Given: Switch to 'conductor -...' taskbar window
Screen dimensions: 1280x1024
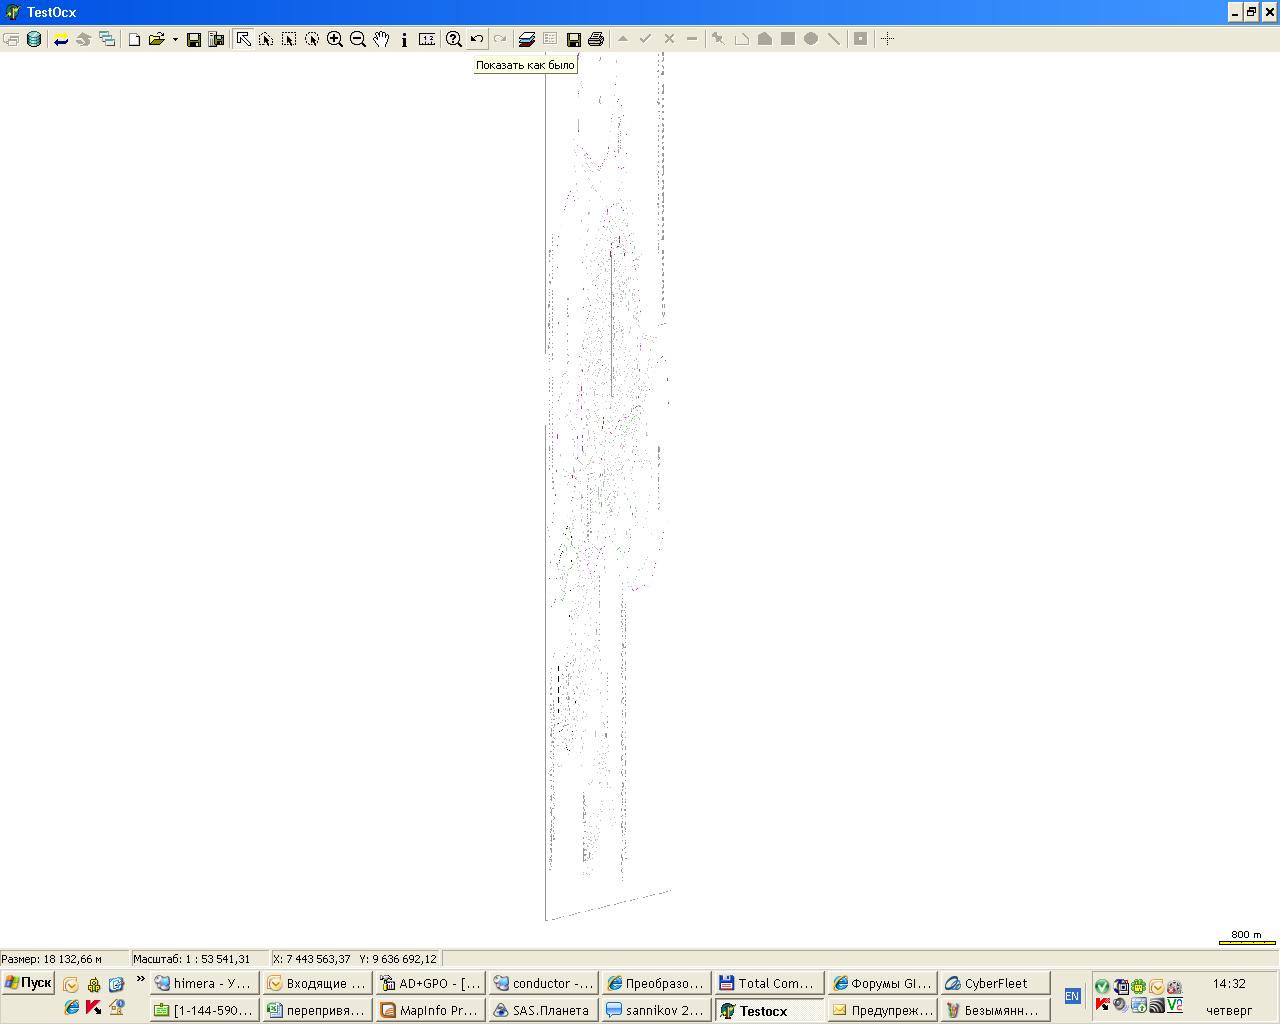Looking at the screenshot, I should (x=543, y=983).
